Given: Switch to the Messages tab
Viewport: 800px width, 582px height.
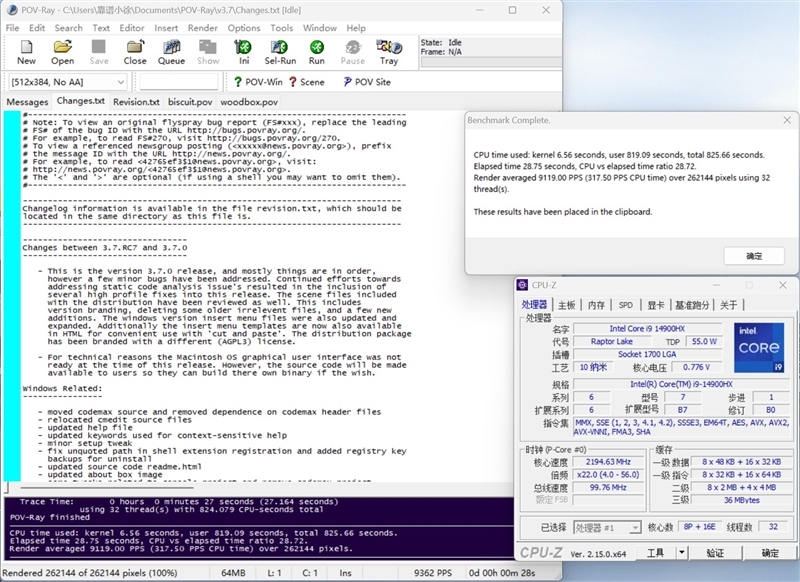Looking at the screenshot, I should coord(28,102).
